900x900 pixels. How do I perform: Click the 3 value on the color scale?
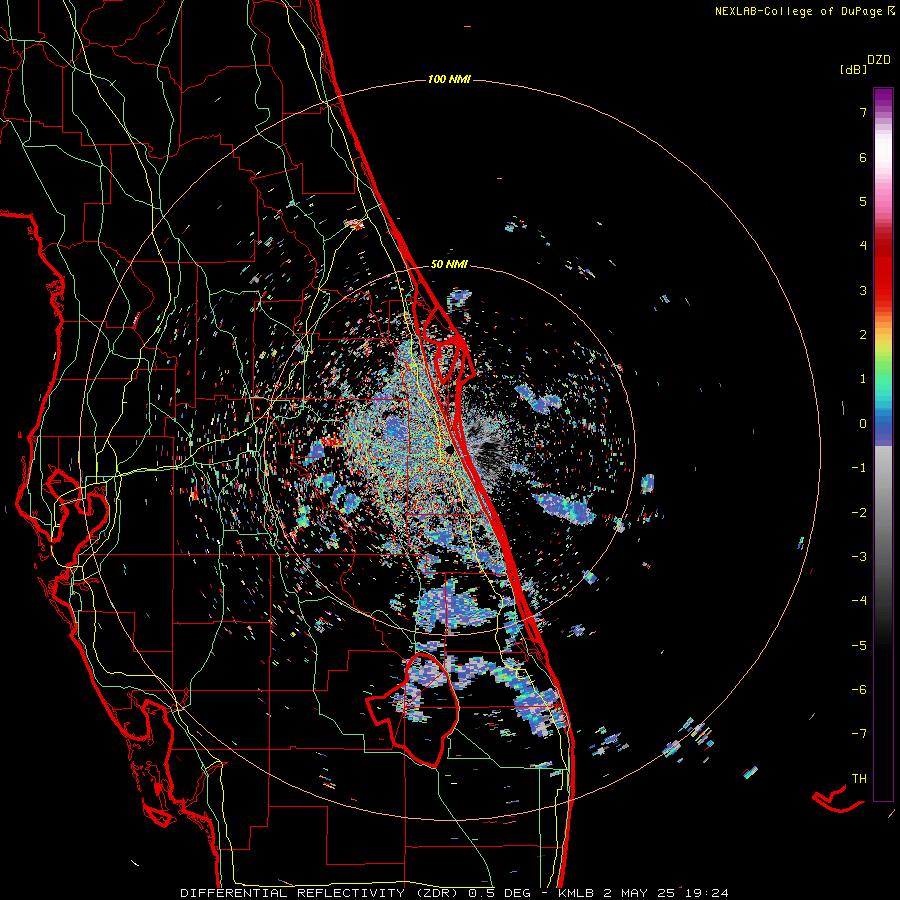pos(863,290)
